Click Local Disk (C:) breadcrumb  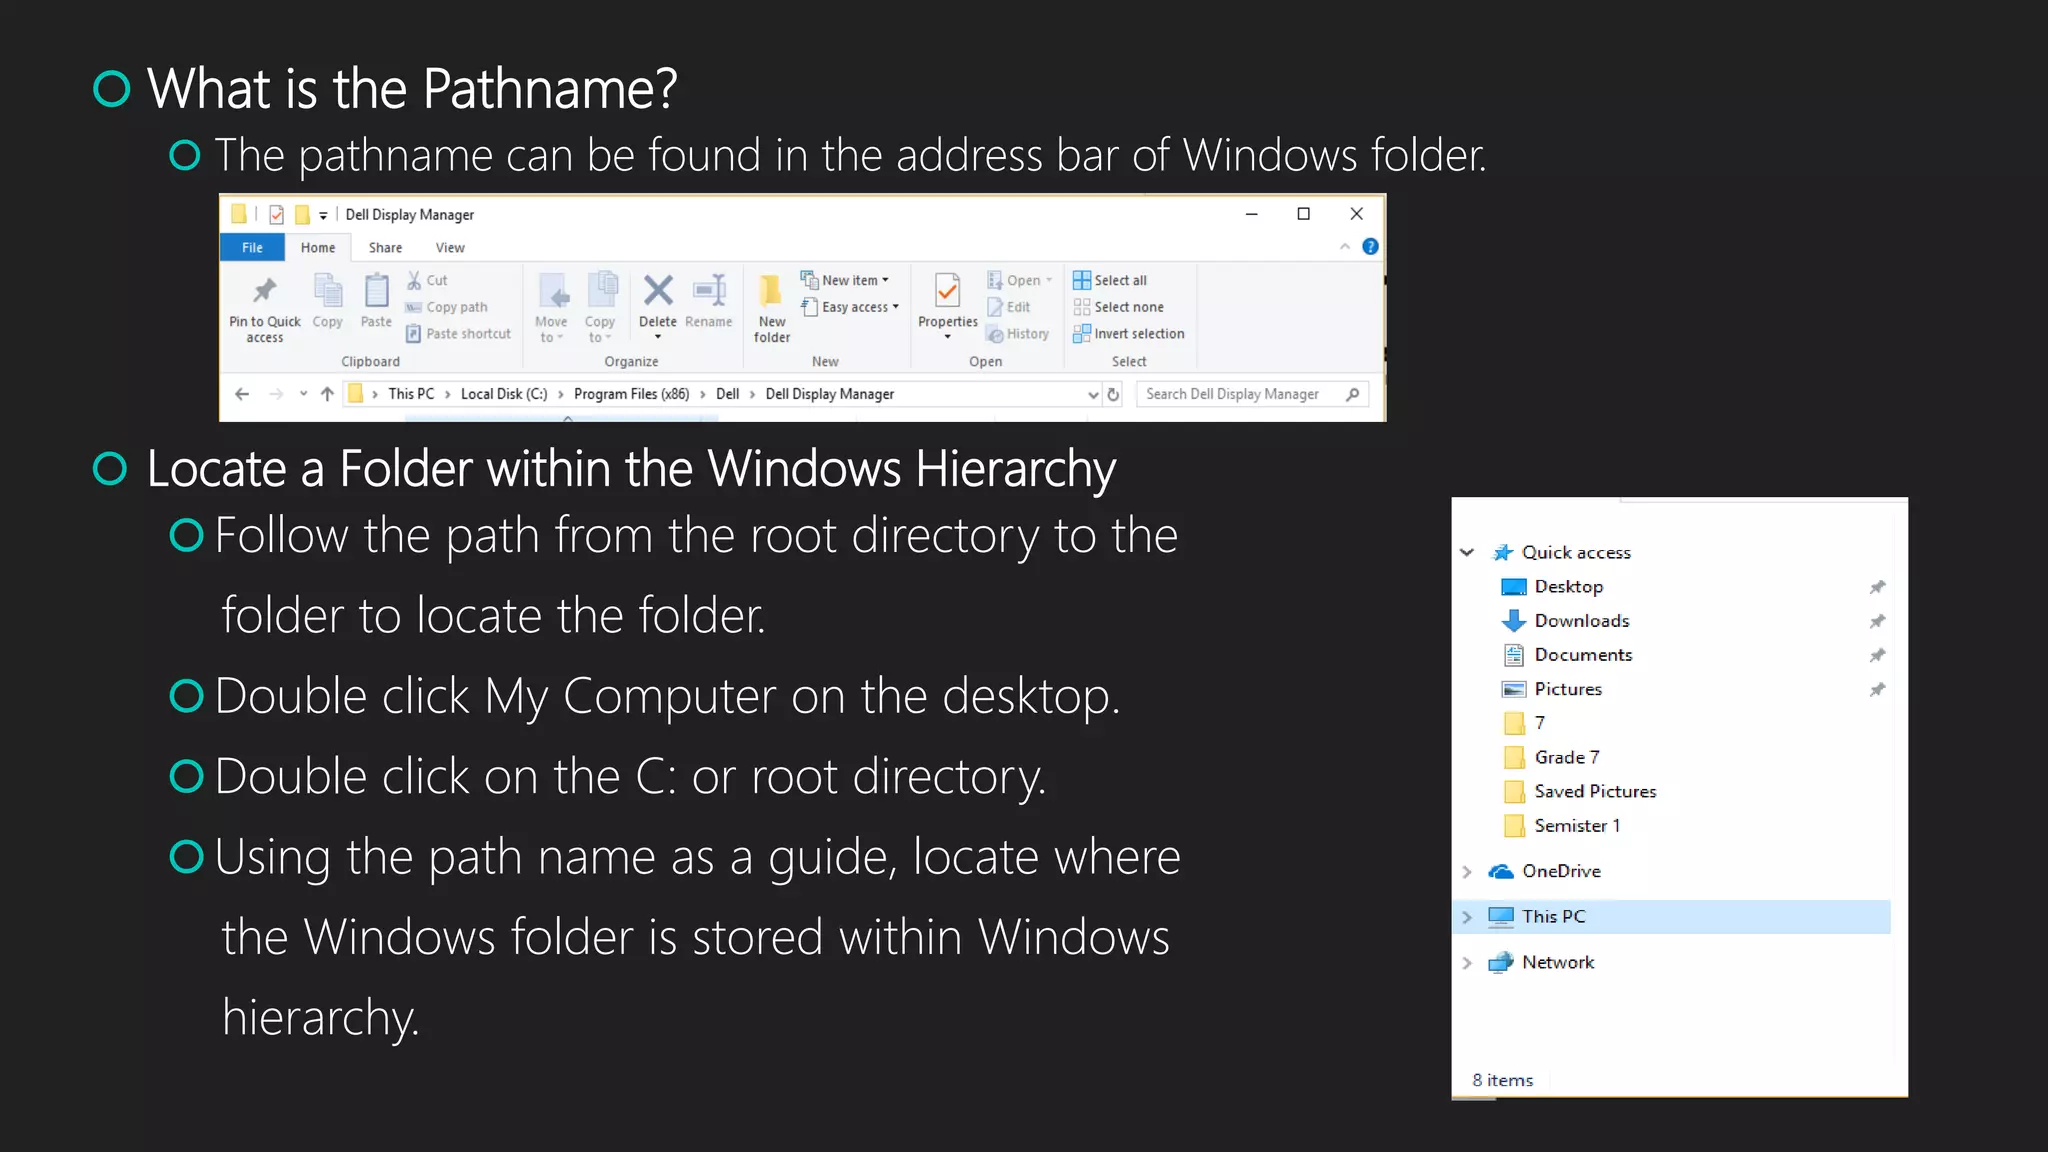click(504, 394)
